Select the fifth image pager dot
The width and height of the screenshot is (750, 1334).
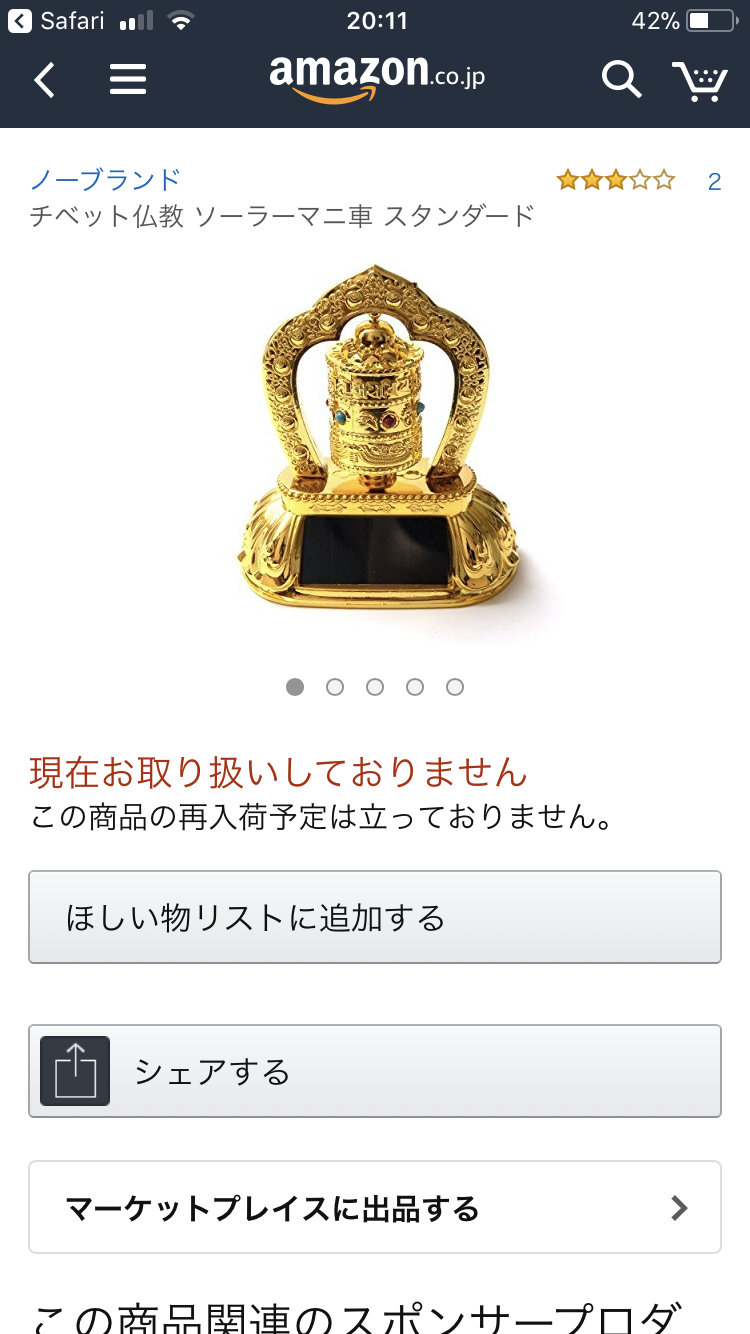tap(455, 687)
